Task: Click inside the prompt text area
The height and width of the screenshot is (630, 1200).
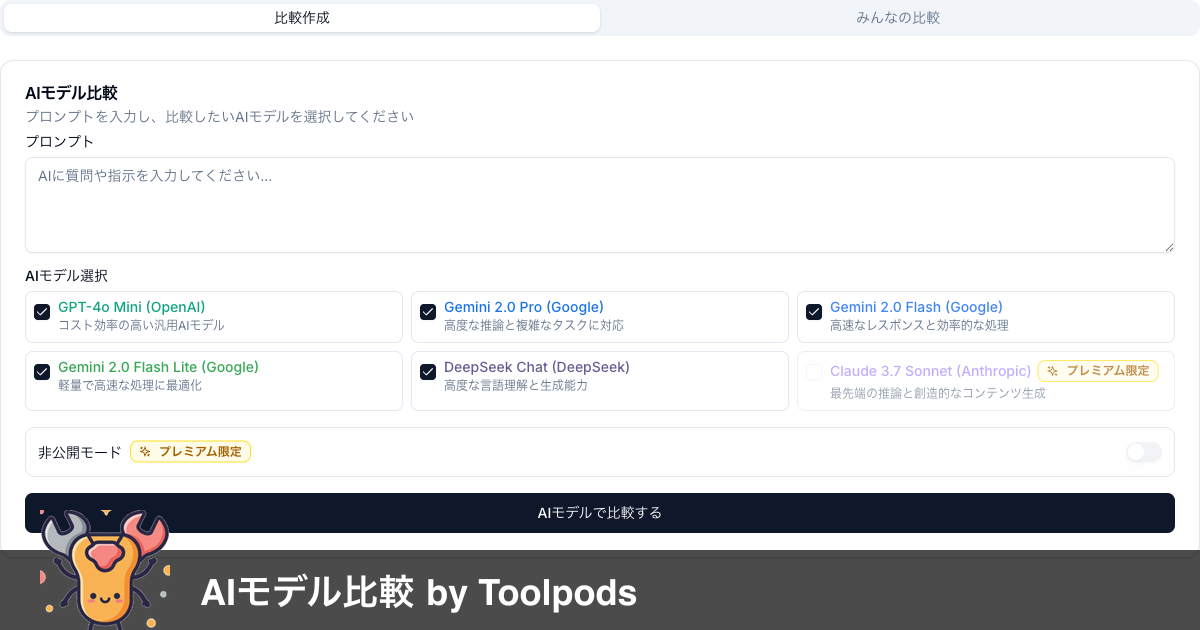Action: [600, 205]
